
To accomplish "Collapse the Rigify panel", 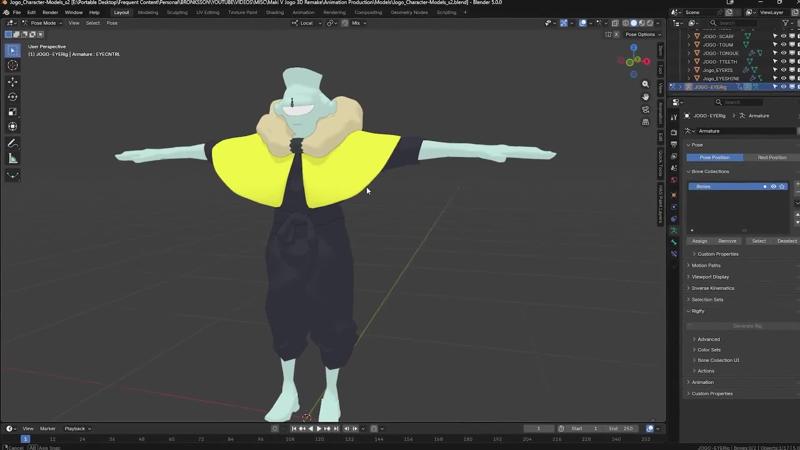I will 697,311.
